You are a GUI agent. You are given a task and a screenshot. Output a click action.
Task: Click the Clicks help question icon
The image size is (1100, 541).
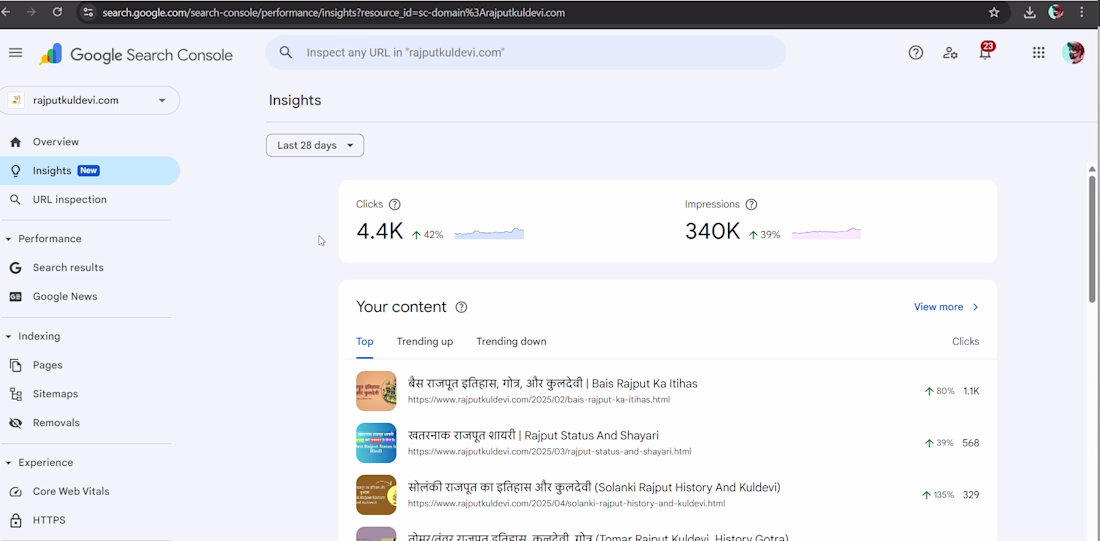(x=394, y=204)
